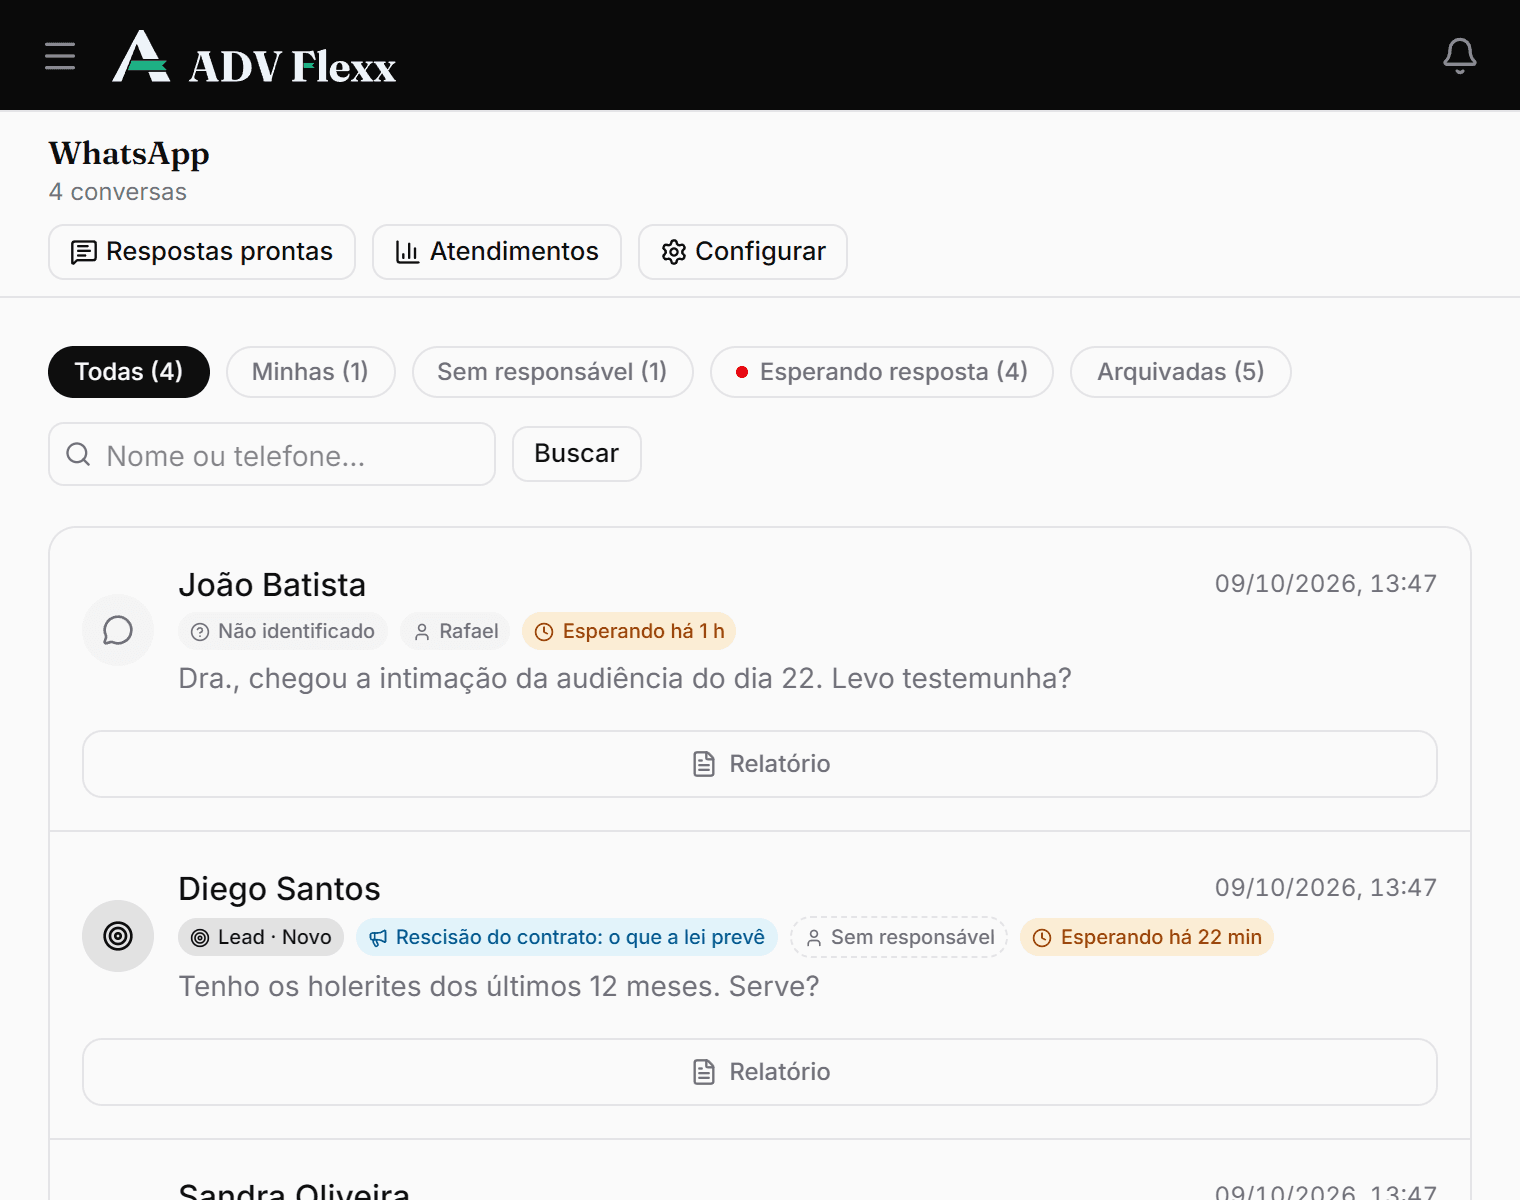Switch to the Minhas (1) filter
This screenshot has width=1520, height=1200.
click(311, 372)
